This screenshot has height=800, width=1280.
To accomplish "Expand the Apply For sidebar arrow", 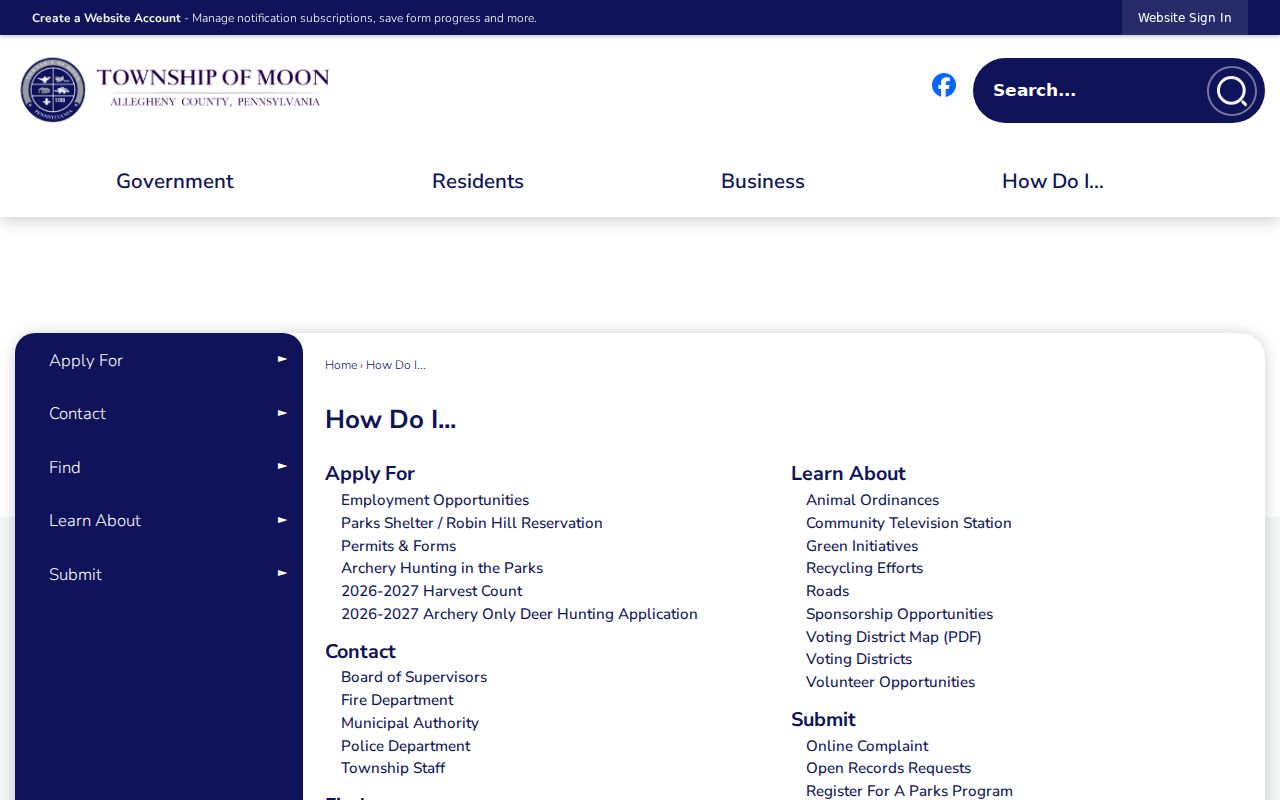I will (x=282, y=359).
